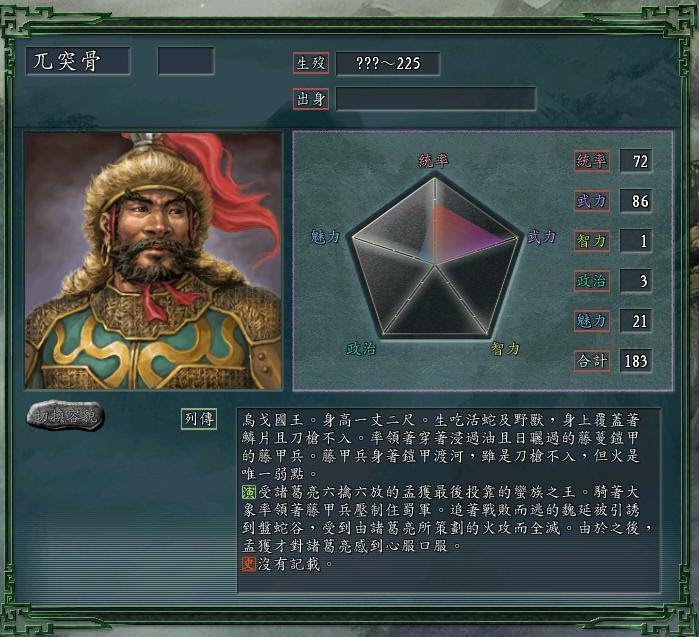Click the 生歿 label icon
699x637 pixels.
(x=311, y=63)
